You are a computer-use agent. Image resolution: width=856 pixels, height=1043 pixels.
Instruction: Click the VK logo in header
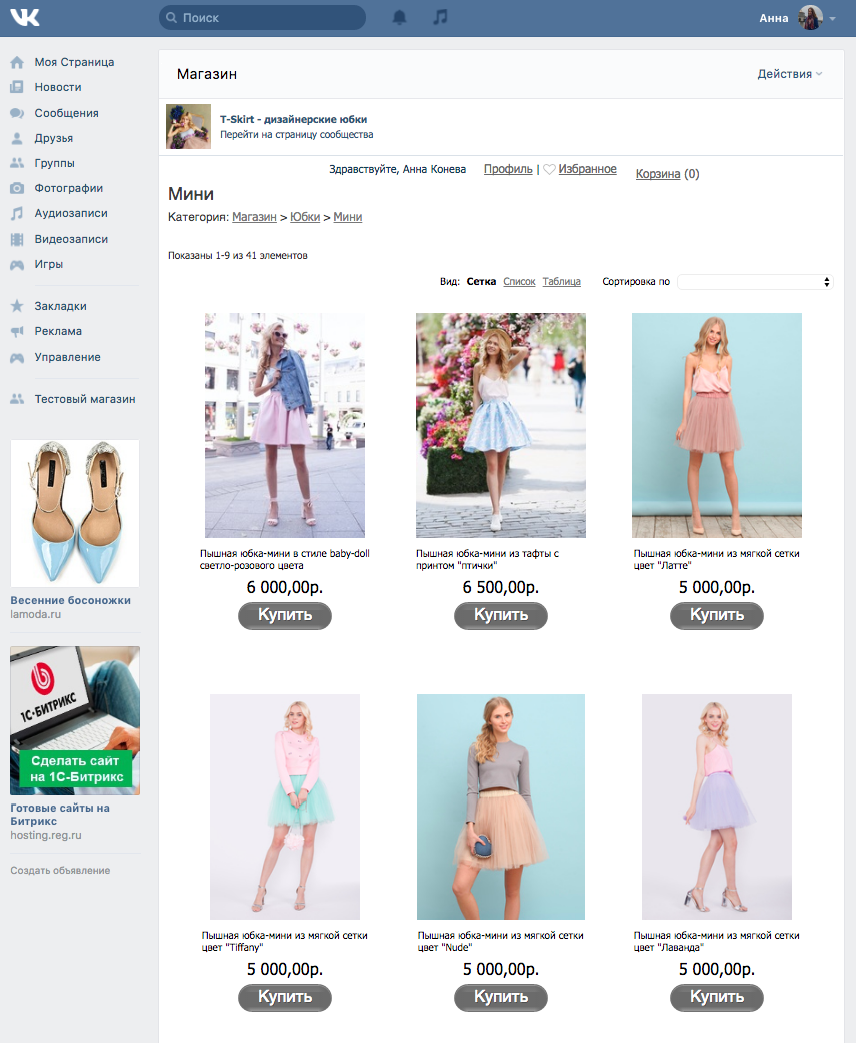pos(25,17)
